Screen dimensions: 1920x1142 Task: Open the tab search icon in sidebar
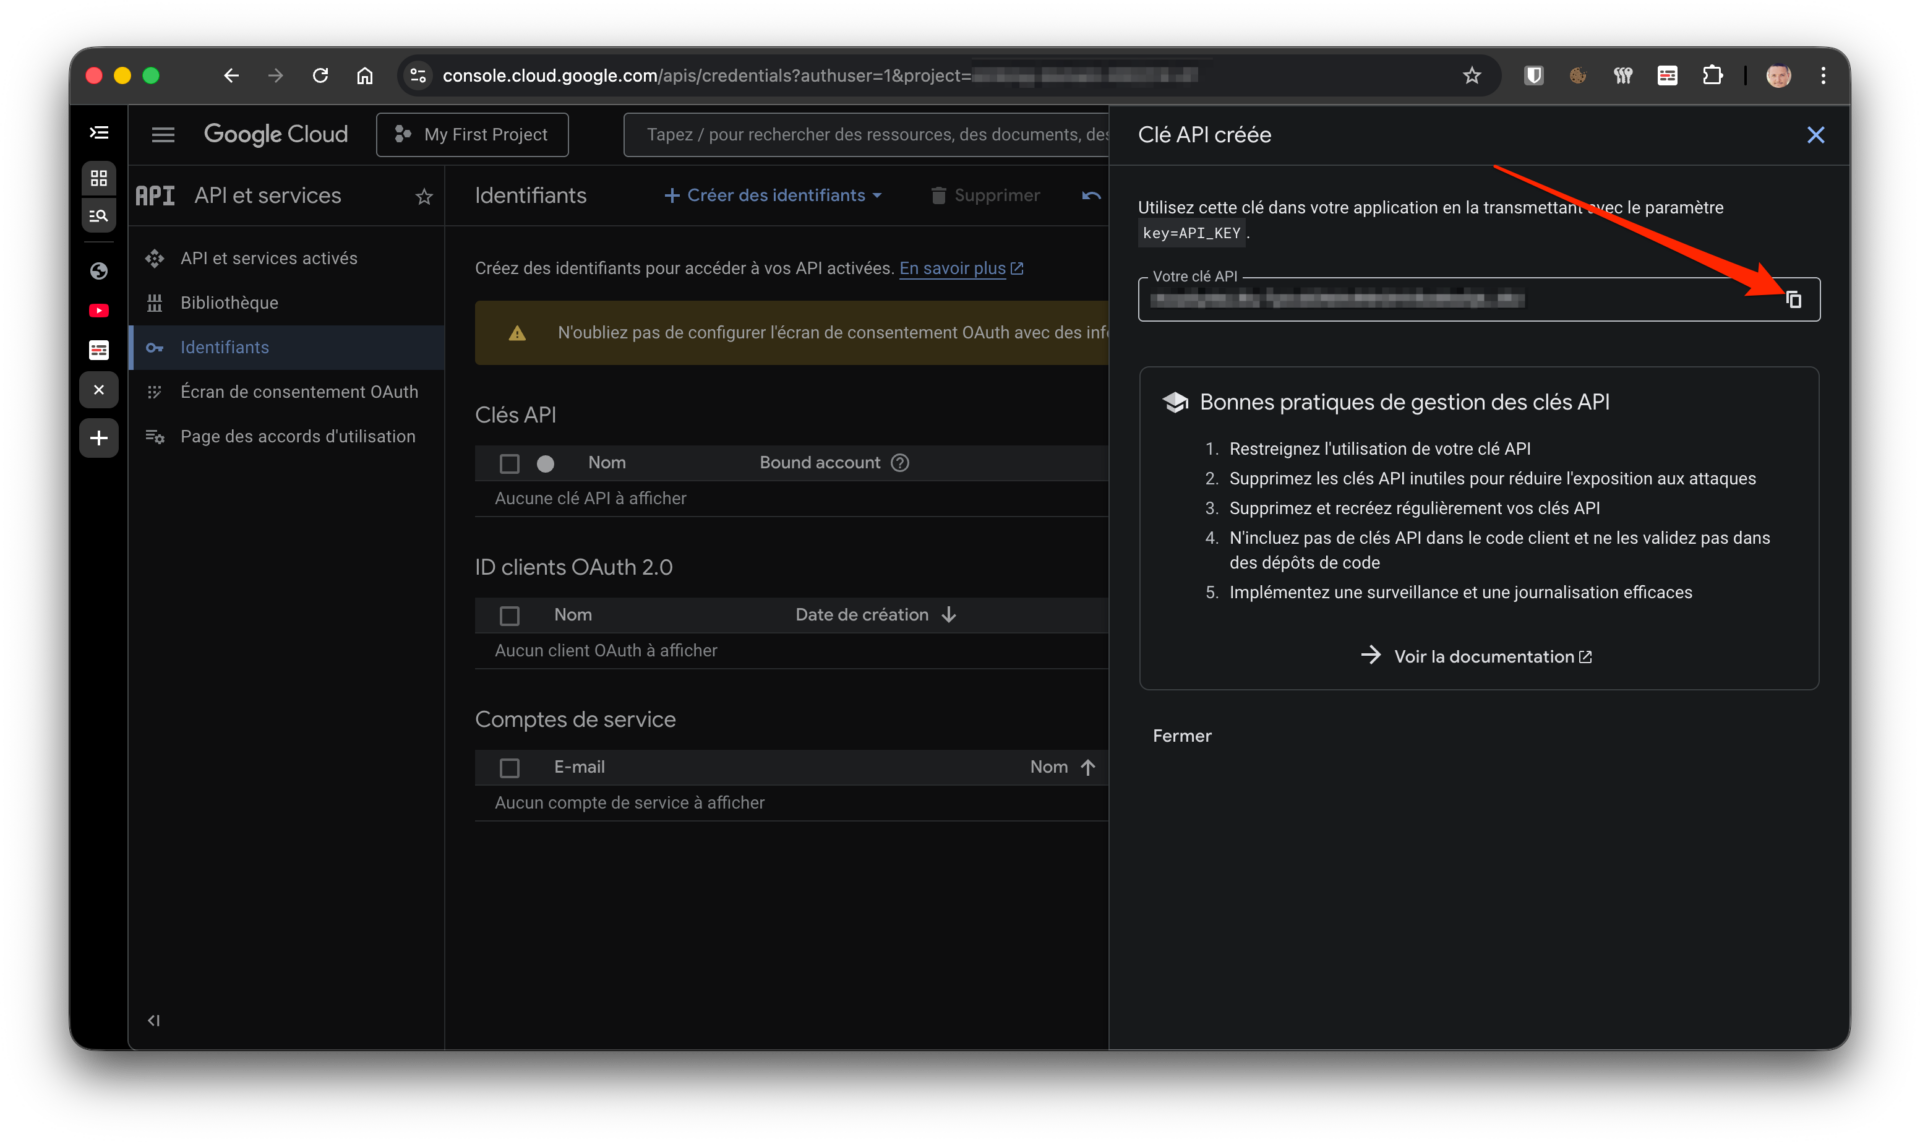coord(99,216)
